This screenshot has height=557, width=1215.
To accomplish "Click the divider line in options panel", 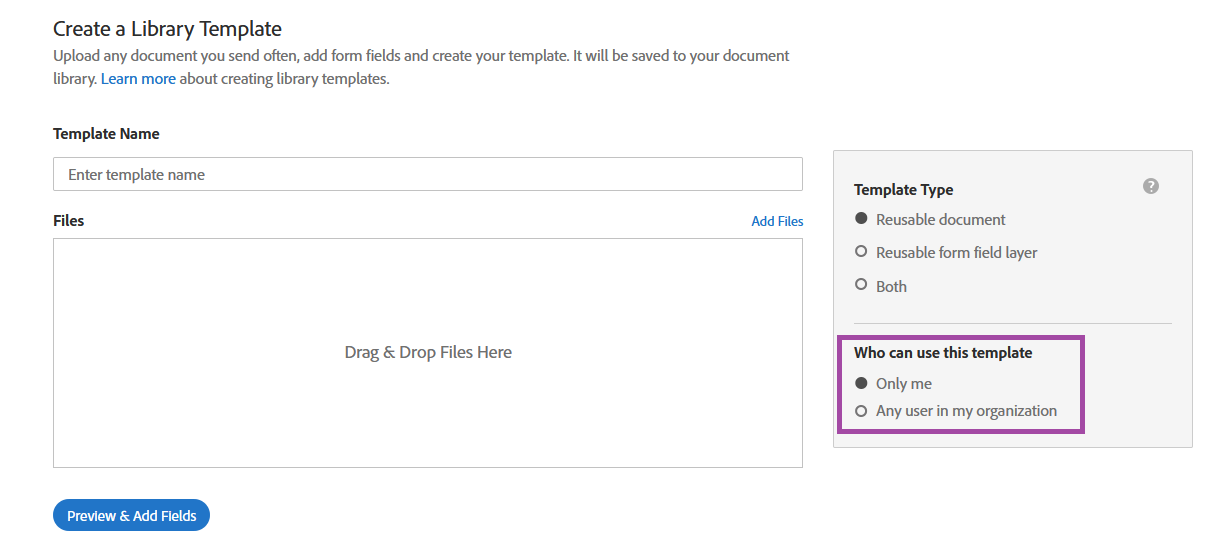I will (x=1012, y=323).
